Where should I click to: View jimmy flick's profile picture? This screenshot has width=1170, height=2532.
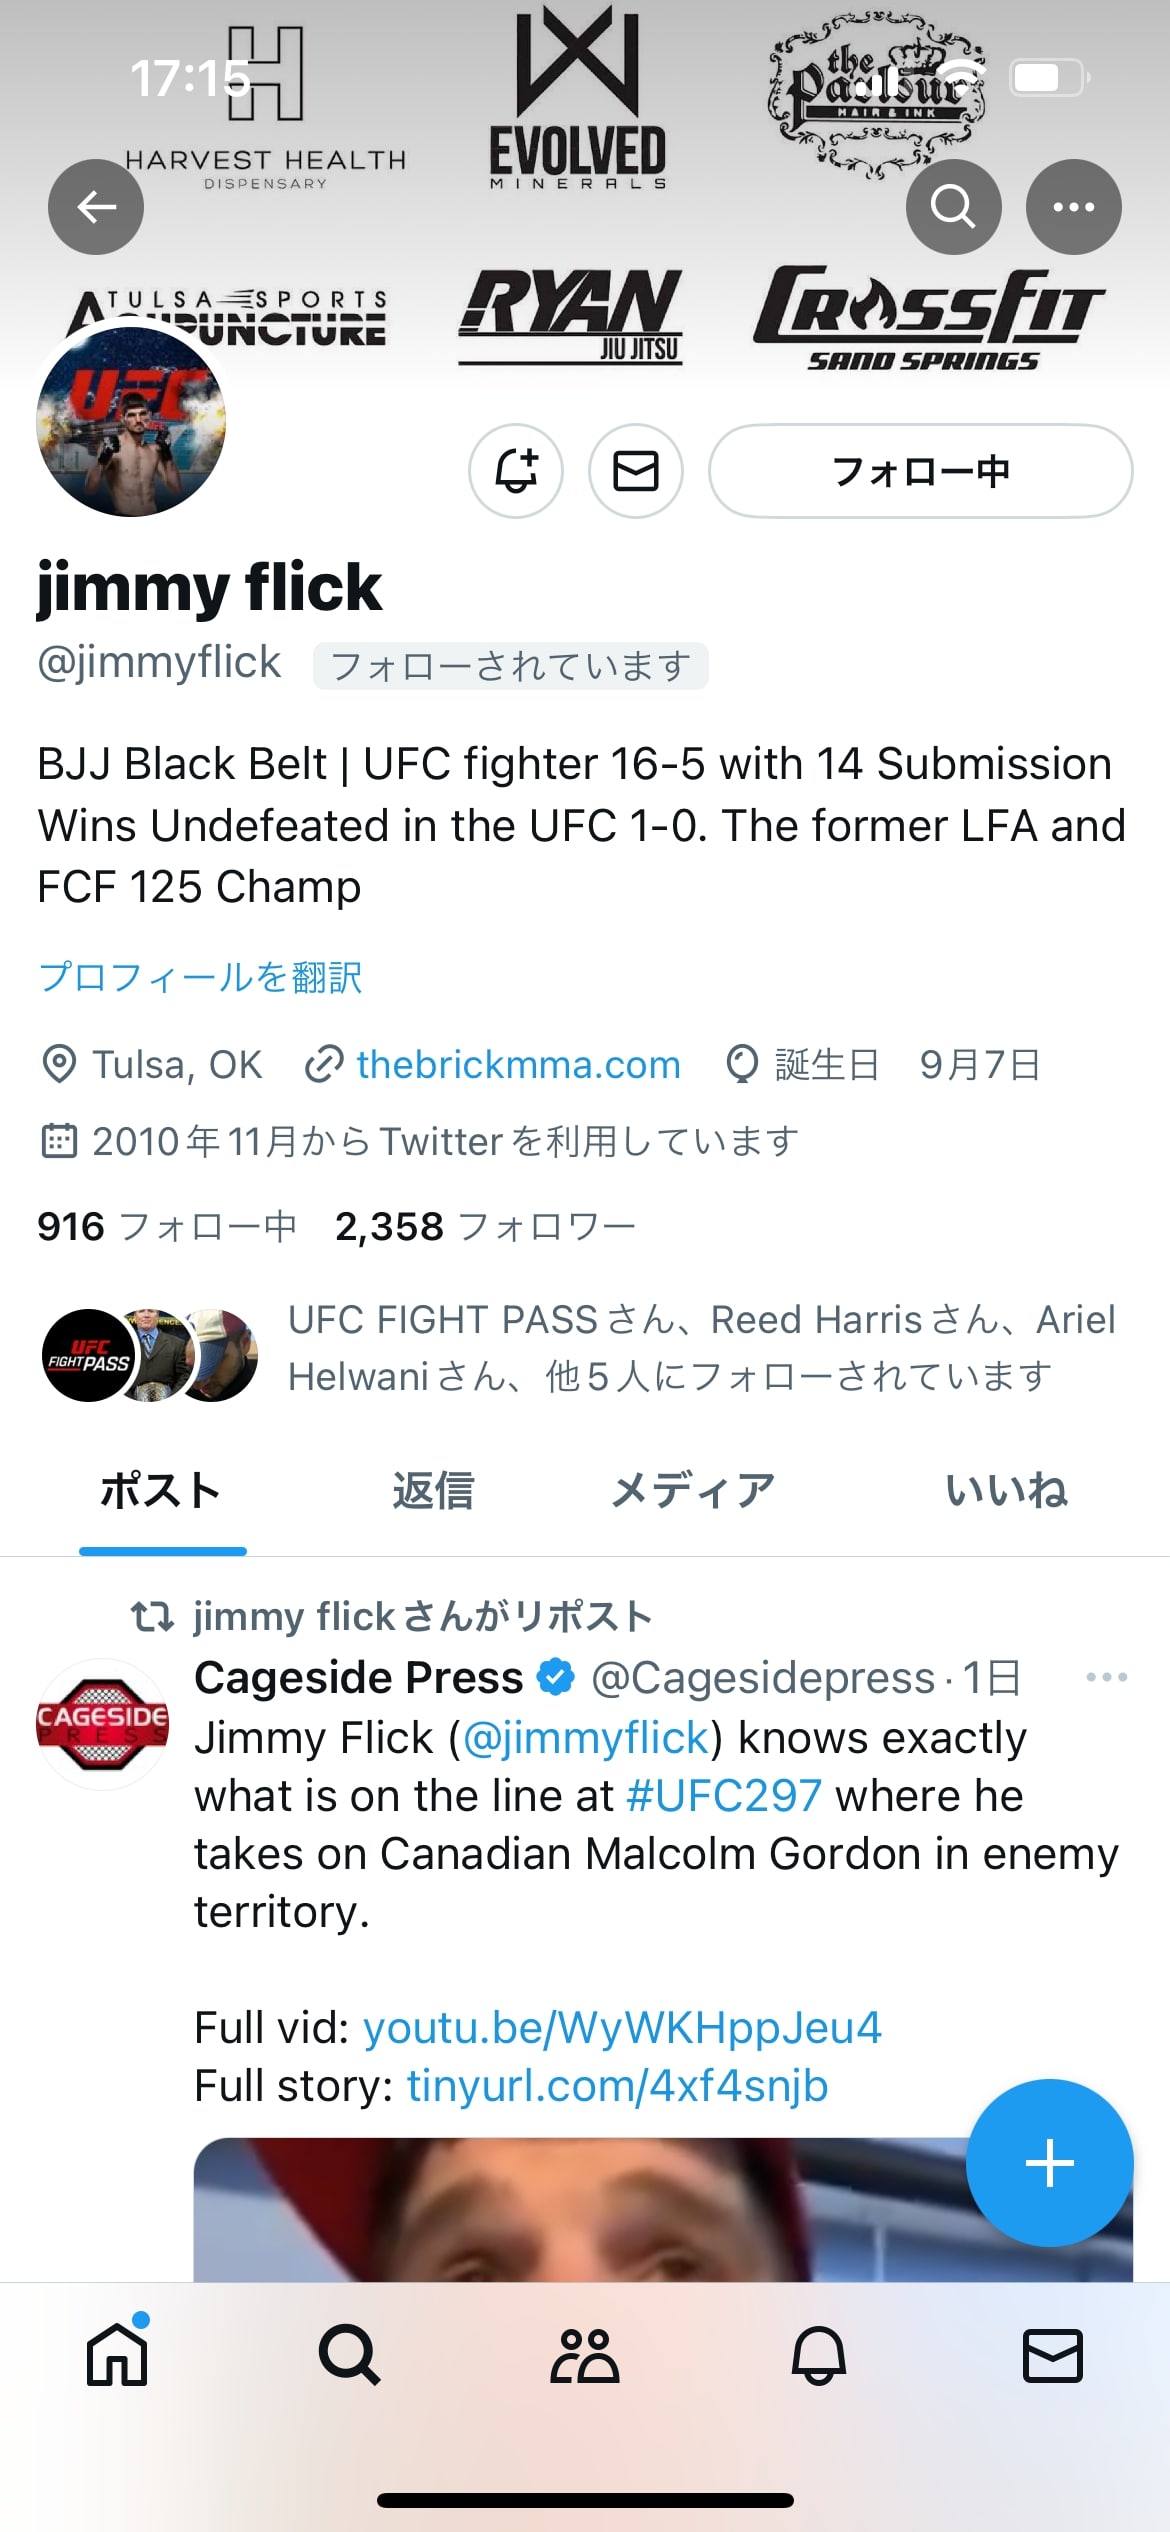pos(131,422)
